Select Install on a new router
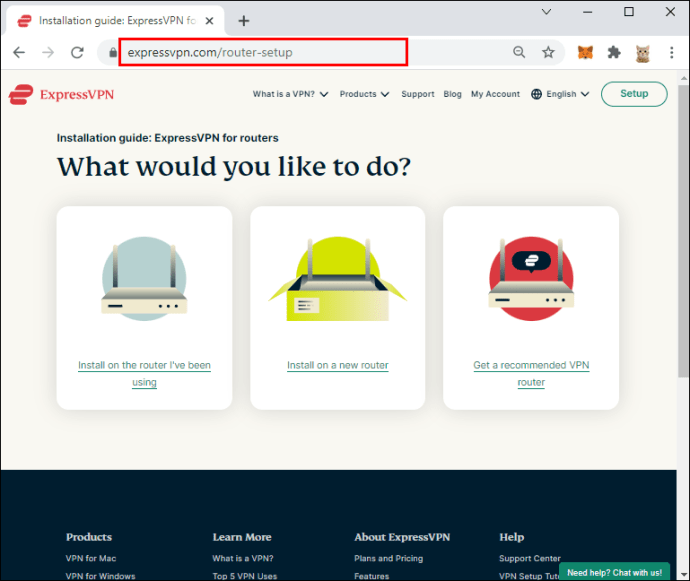The width and height of the screenshot is (690, 581). pos(338,365)
